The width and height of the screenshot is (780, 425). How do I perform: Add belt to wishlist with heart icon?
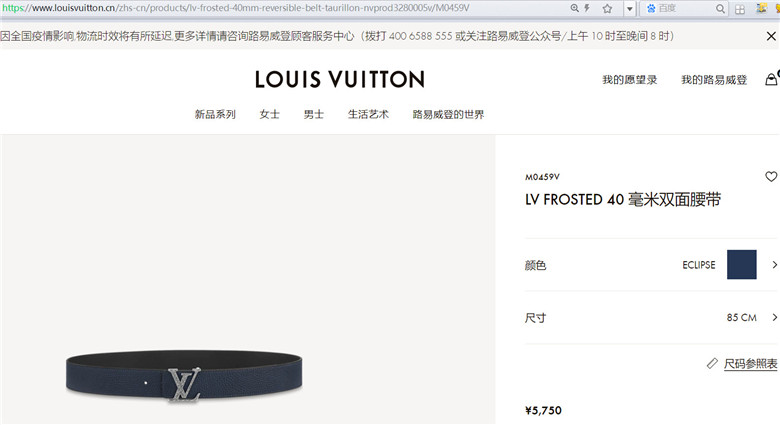click(771, 176)
